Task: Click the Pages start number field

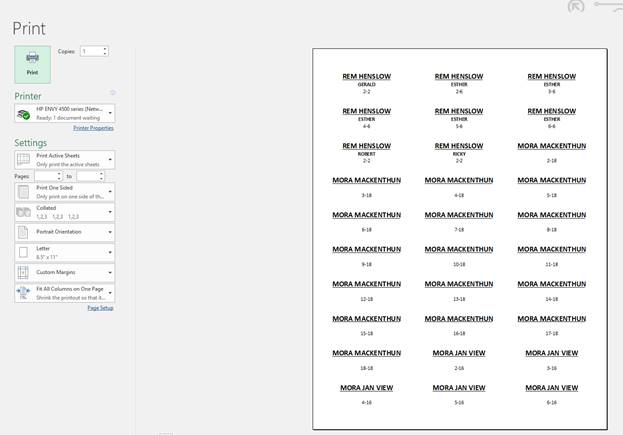Action: click(45, 176)
